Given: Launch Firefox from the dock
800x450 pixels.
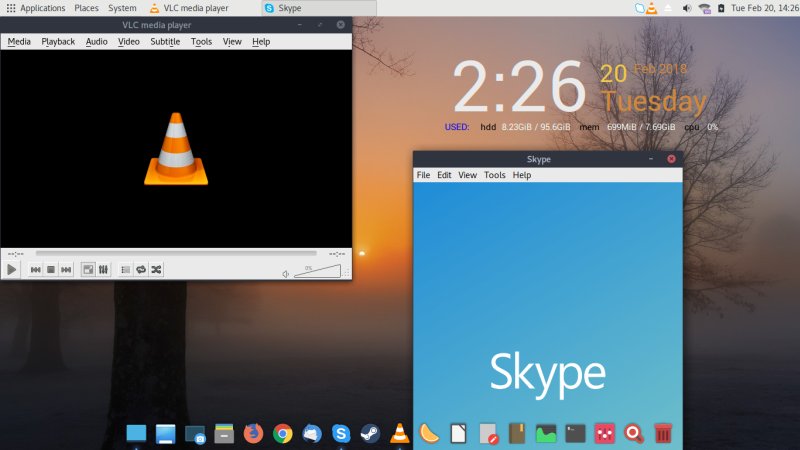Looking at the screenshot, I should click(253, 433).
